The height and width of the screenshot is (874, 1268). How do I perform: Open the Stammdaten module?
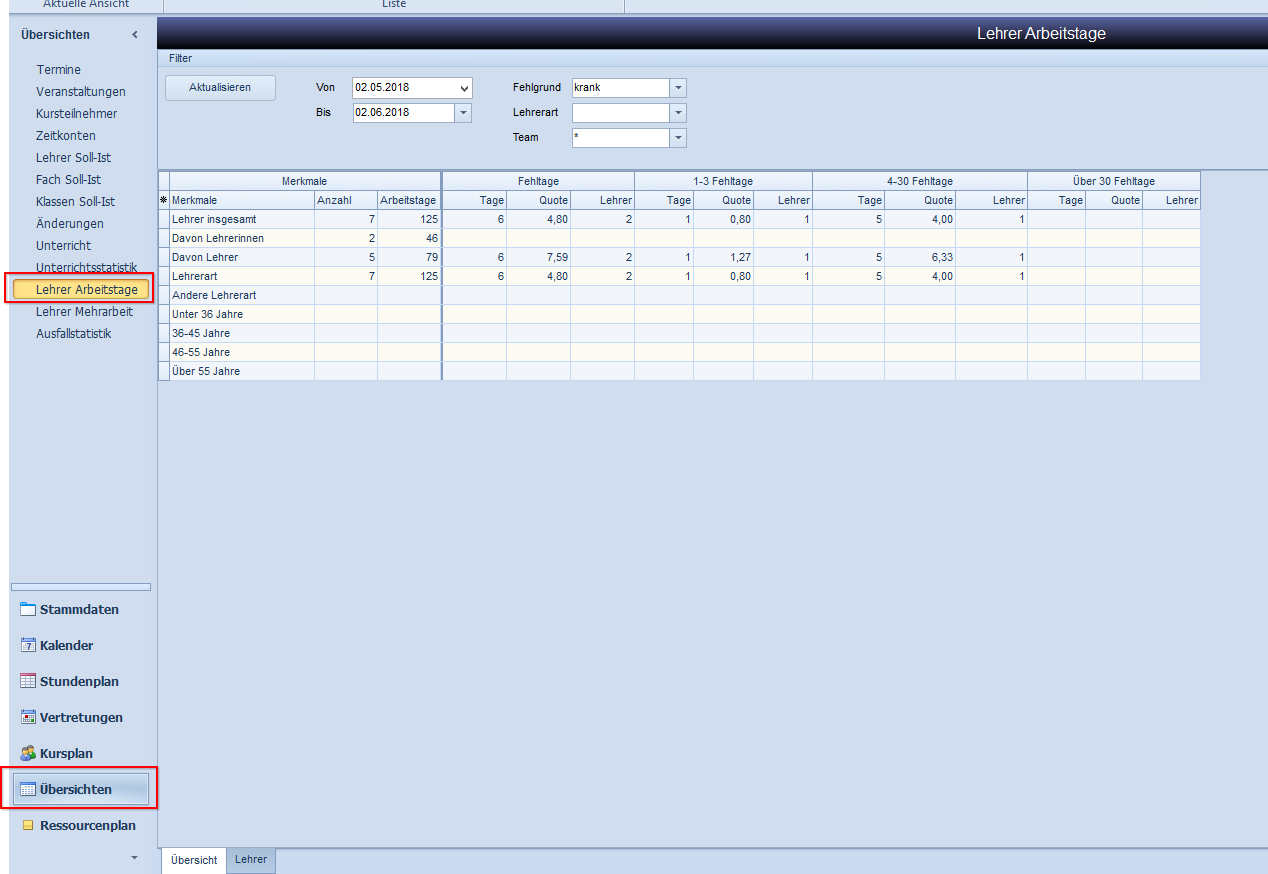80,609
